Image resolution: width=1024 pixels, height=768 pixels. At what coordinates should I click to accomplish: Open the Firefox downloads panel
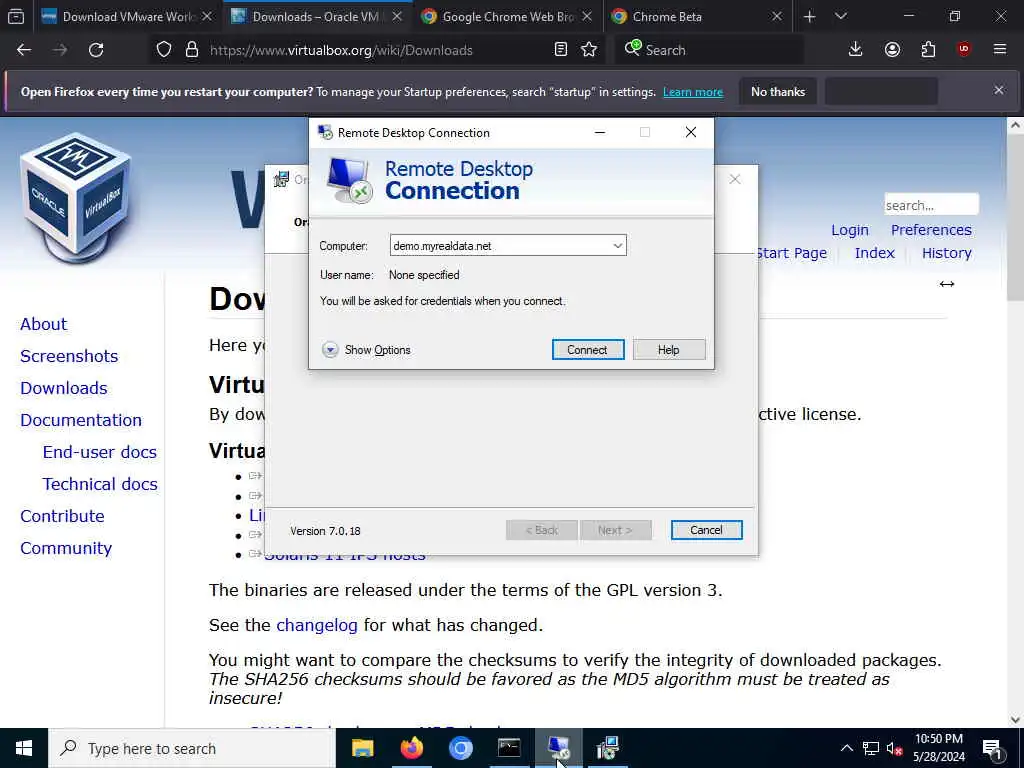pyautogui.click(x=856, y=50)
